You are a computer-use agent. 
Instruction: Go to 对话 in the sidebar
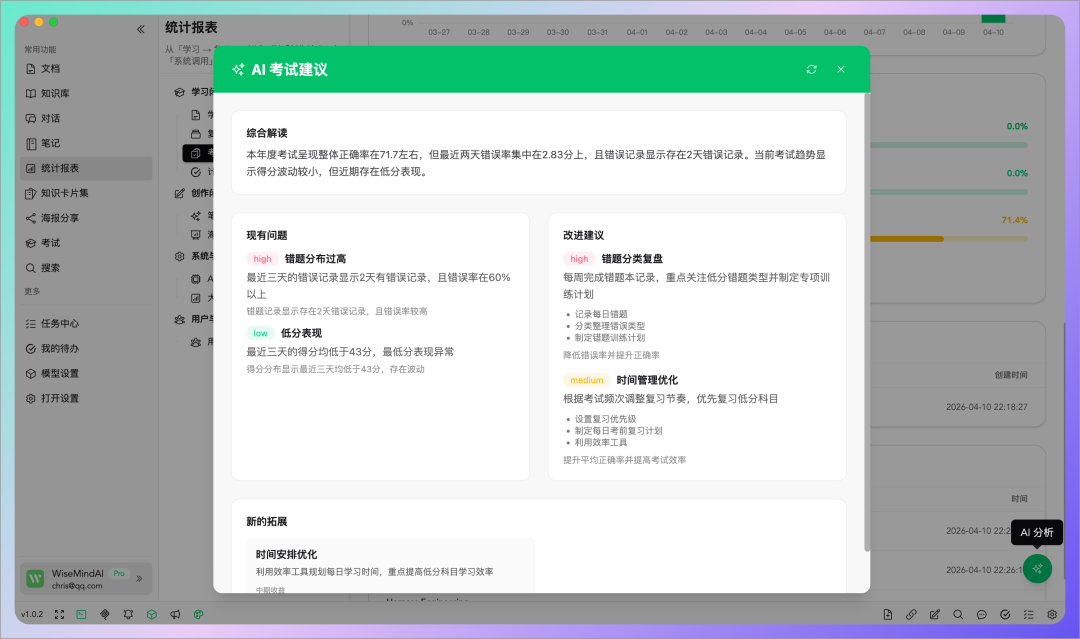(x=86, y=118)
